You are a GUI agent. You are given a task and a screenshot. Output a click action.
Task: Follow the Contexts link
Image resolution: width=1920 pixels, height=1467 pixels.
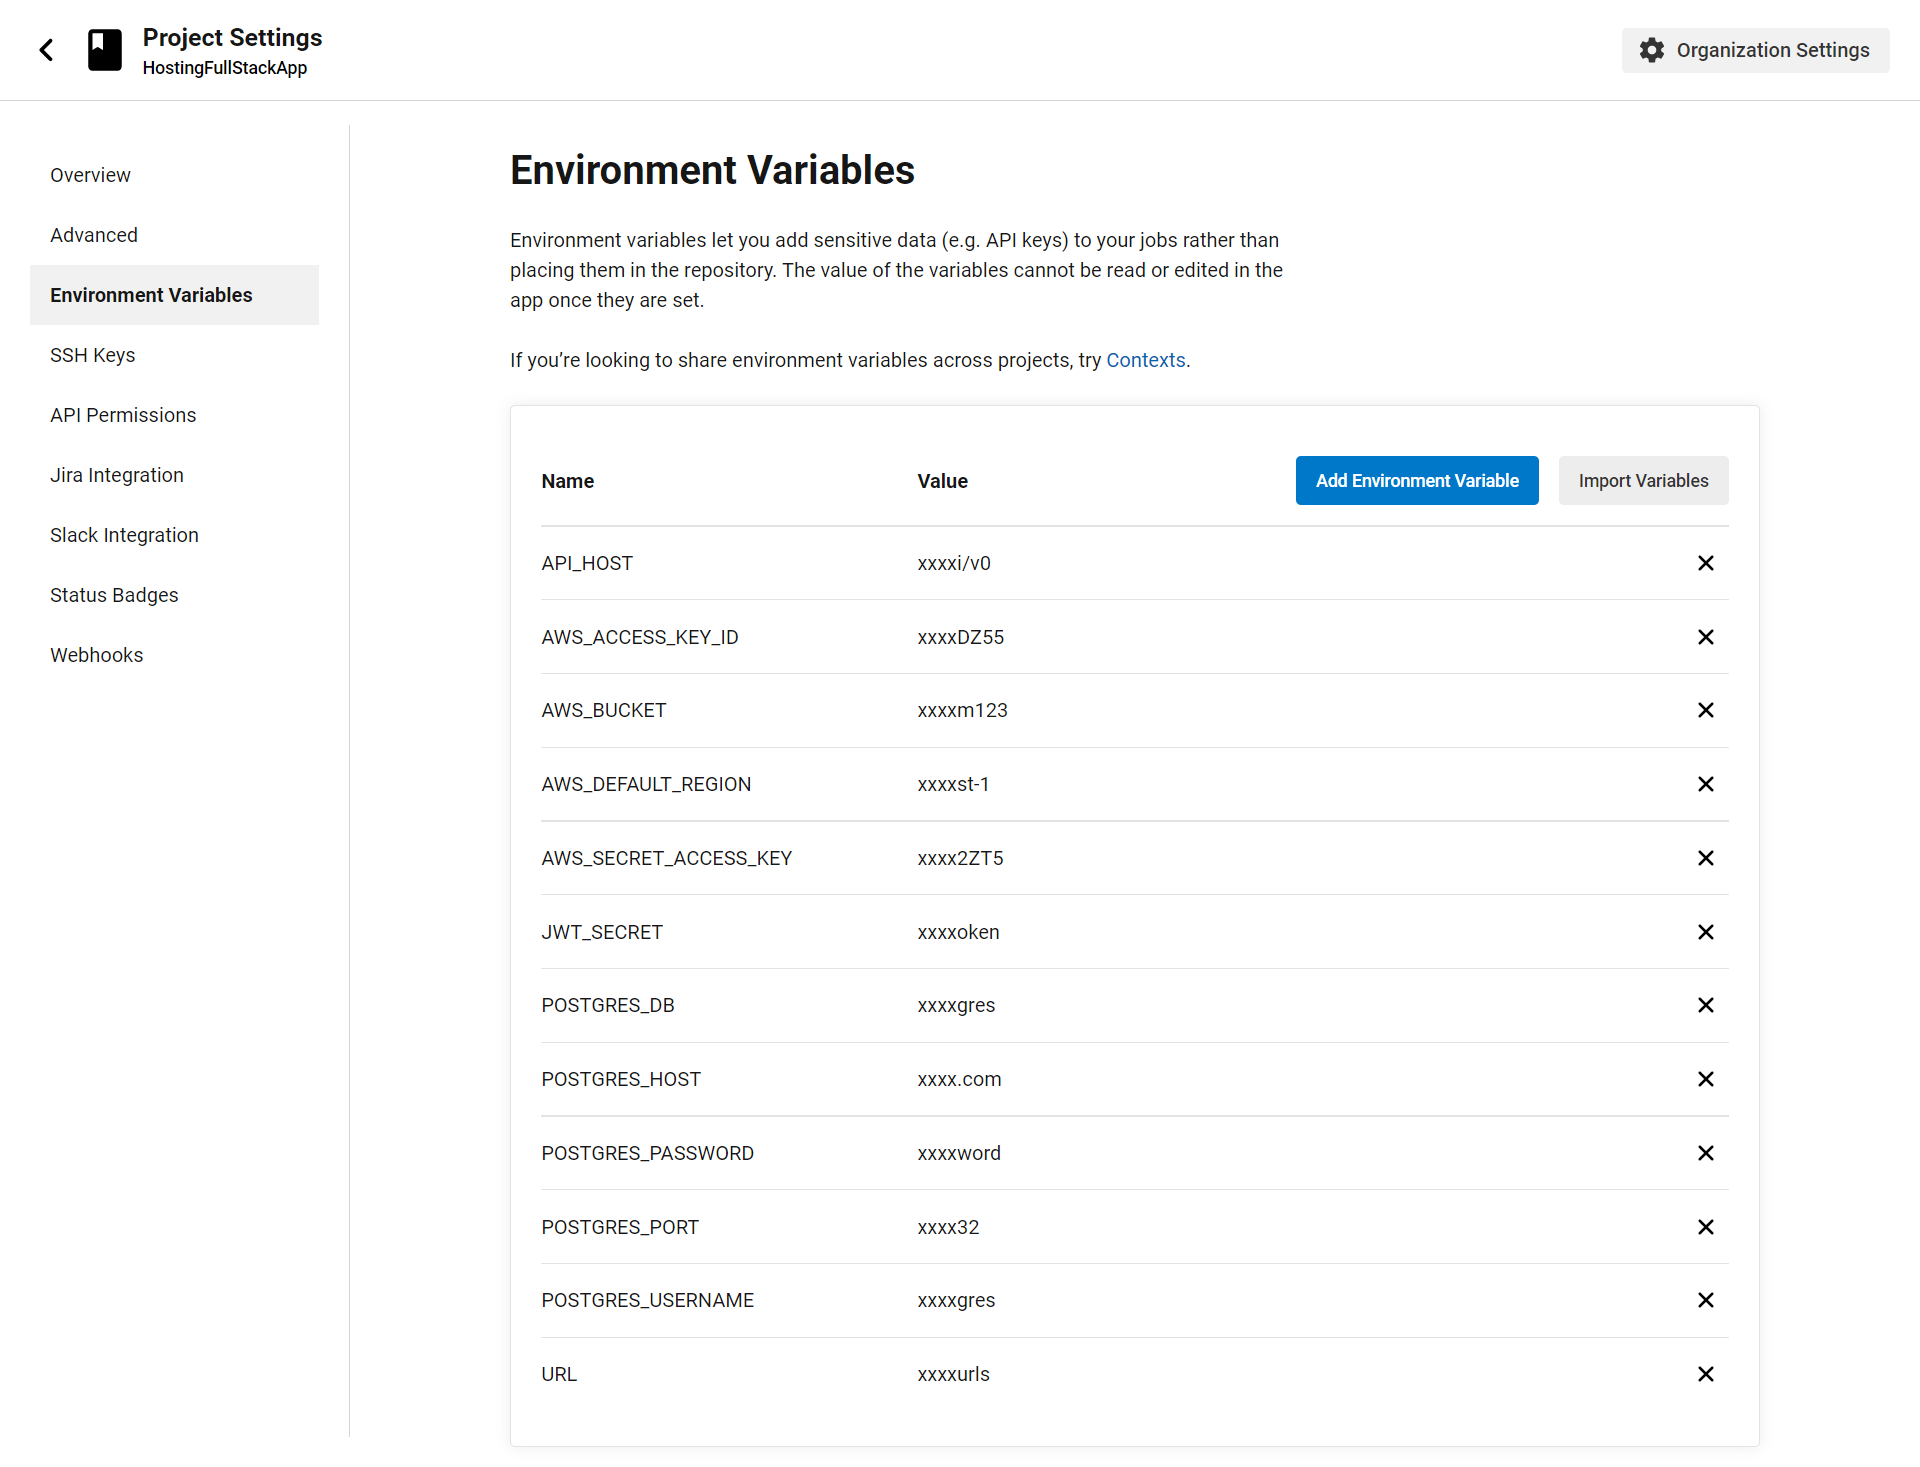[1145, 360]
